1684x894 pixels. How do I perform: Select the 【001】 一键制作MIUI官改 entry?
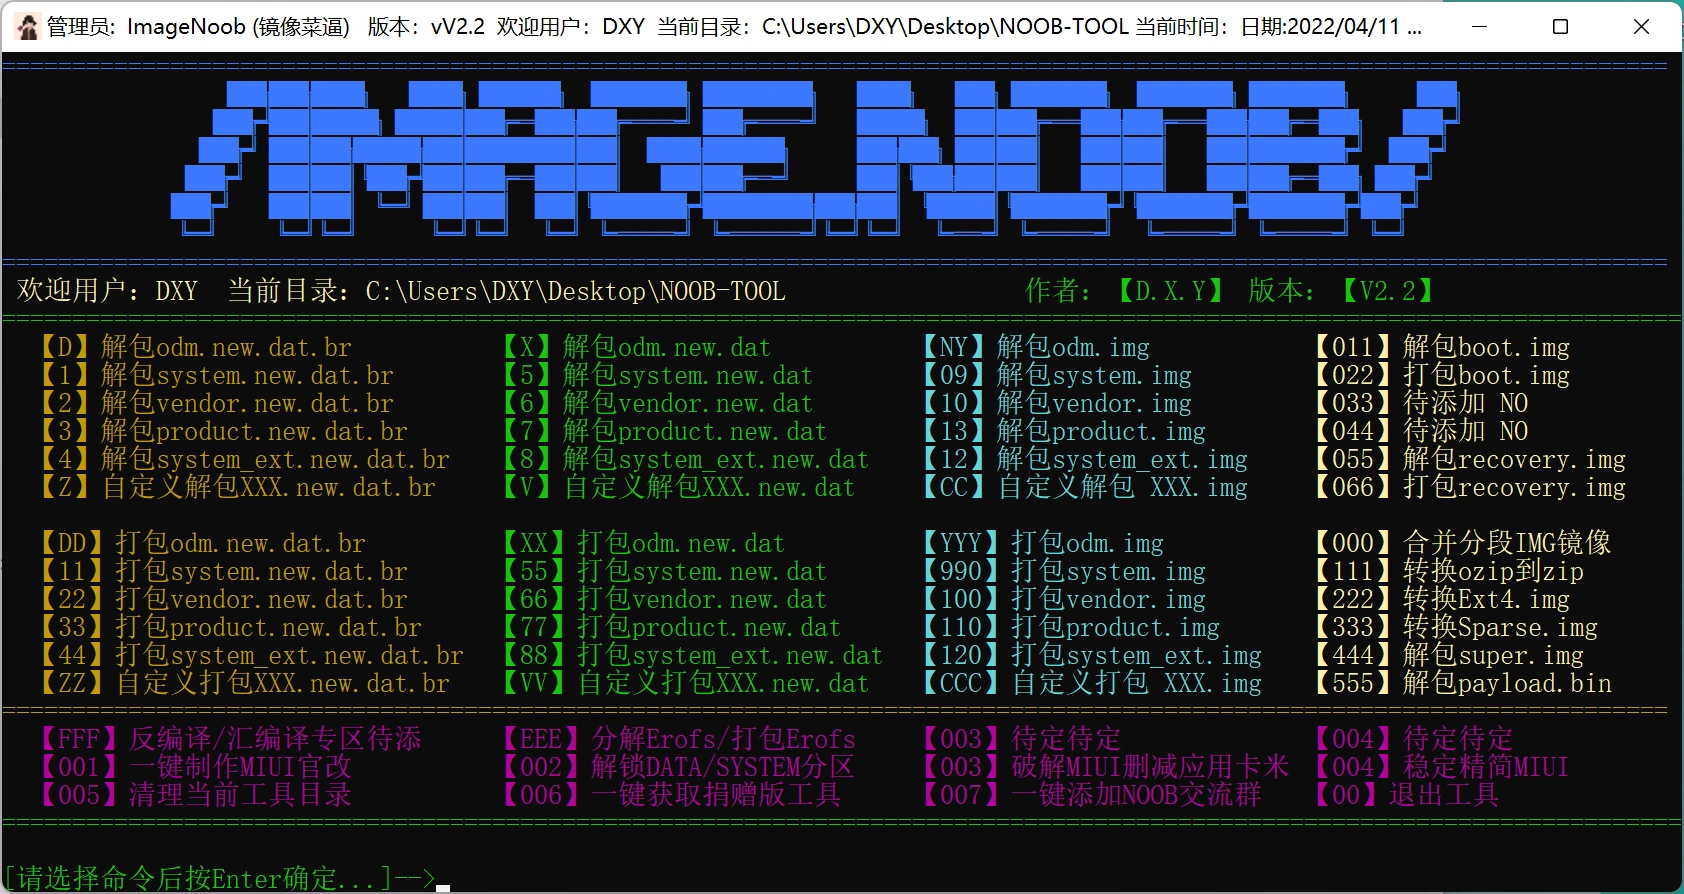[x=195, y=768]
